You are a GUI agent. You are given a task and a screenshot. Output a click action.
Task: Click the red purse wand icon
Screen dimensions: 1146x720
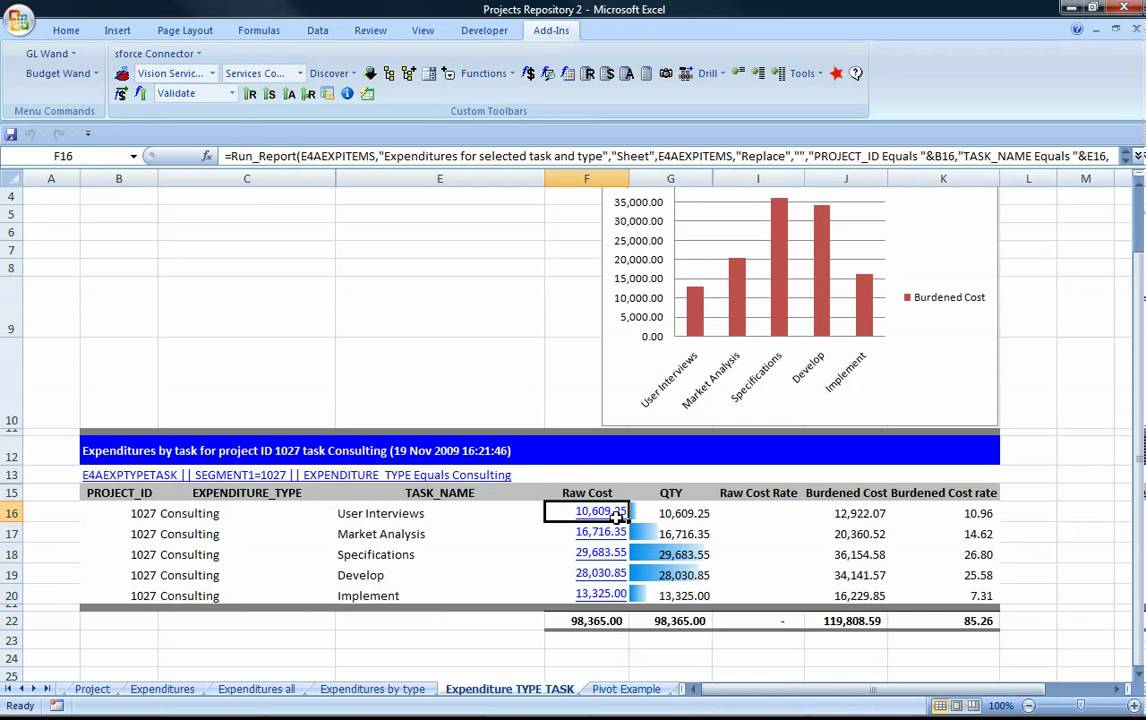coord(122,74)
